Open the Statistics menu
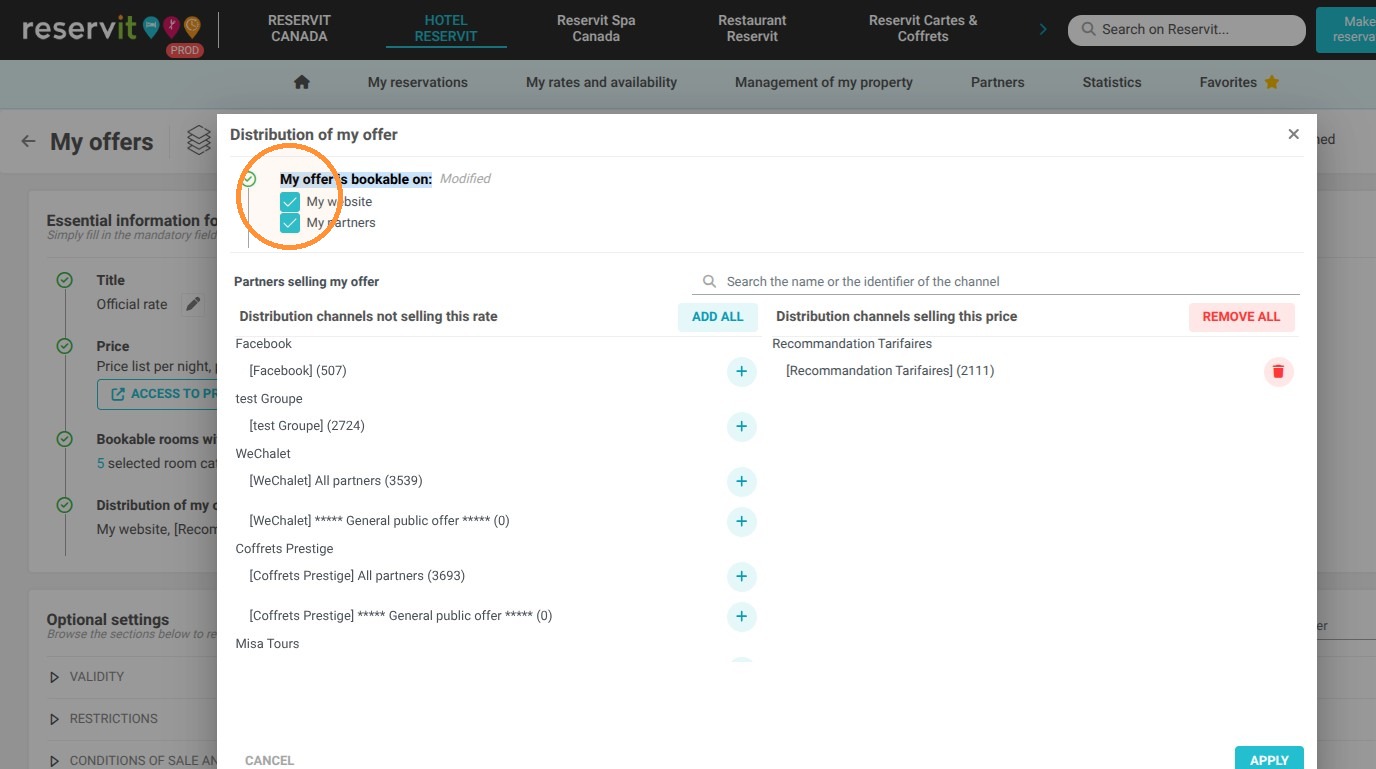The width and height of the screenshot is (1376, 769). pyautogui.click(x=1111, y=82)
